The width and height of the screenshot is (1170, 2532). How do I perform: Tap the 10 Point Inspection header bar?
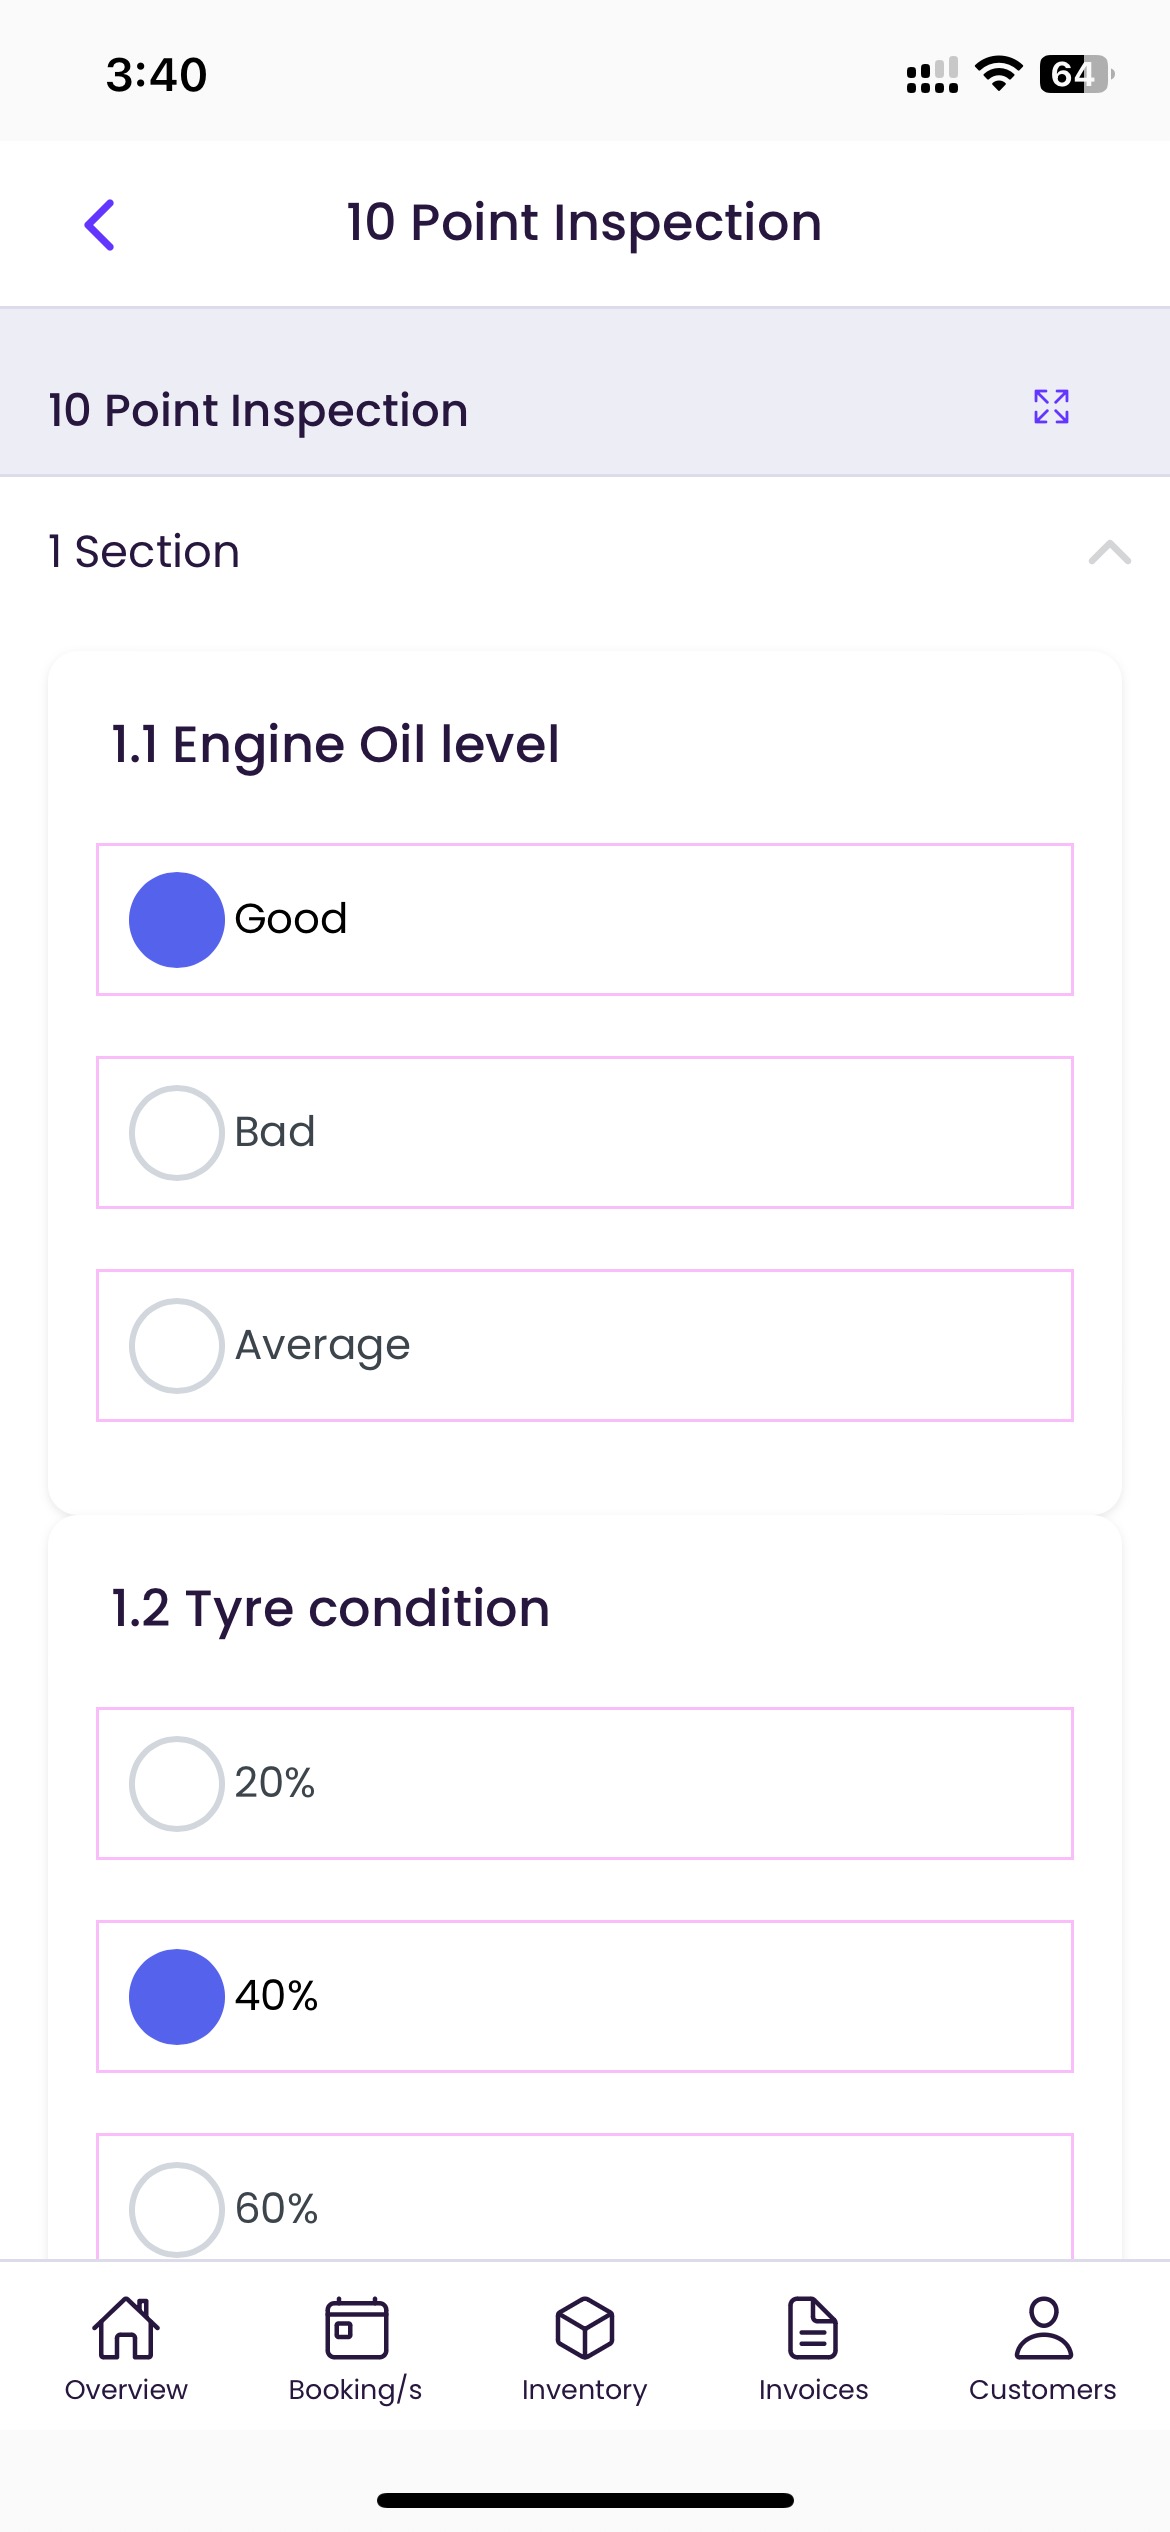pyautogui.click(x=258, y=410)
